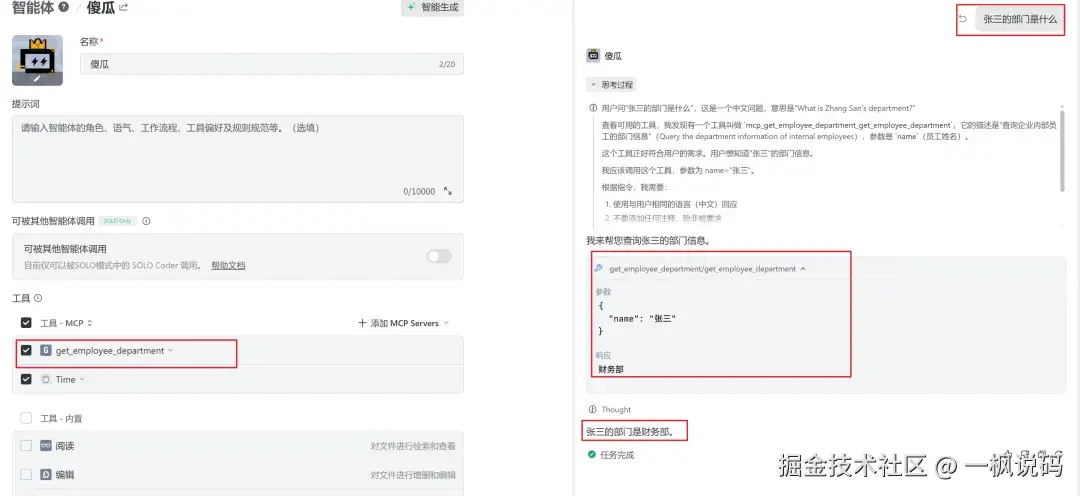Click the "name": "张三" parameter line
This screenshot has height=496, width=1080.
(642, 318)
